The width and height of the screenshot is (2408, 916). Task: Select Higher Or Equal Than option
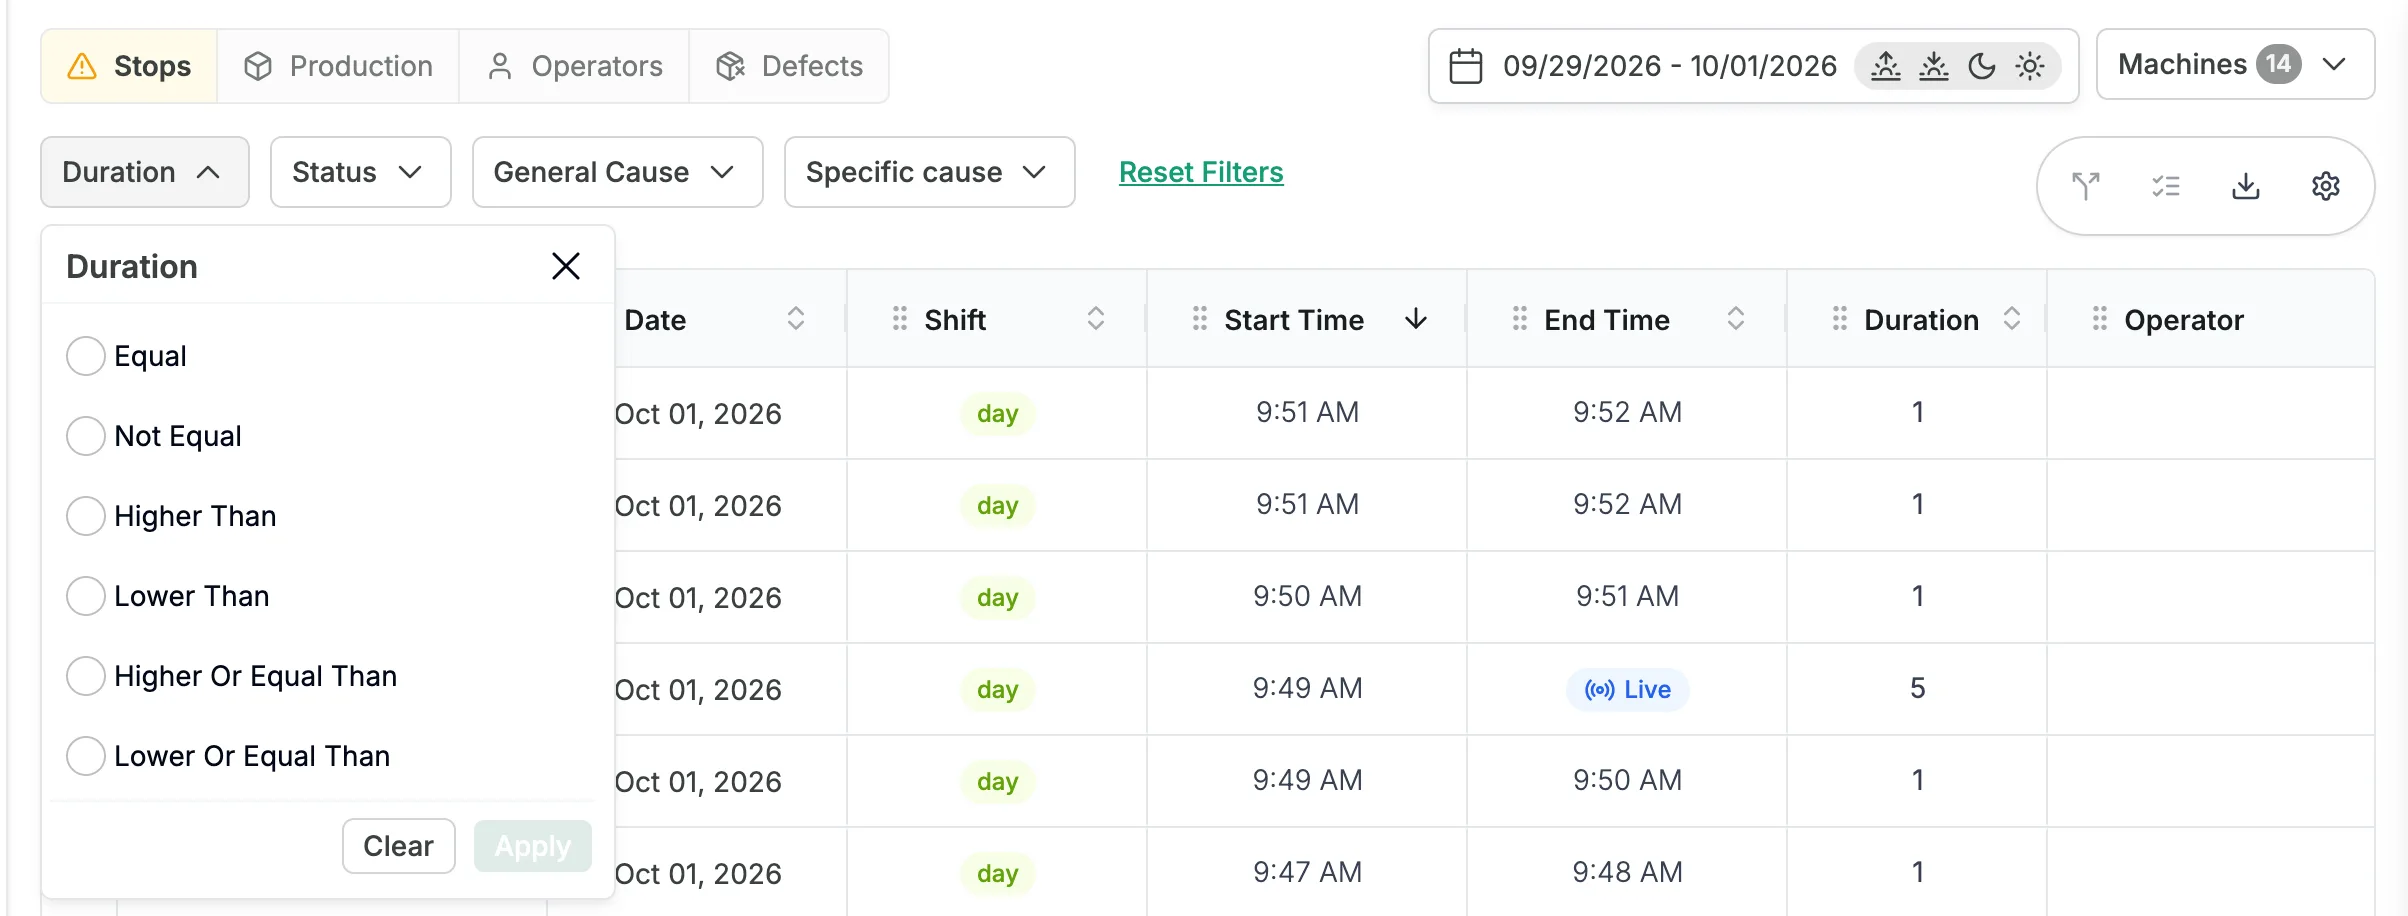(86, 676)
